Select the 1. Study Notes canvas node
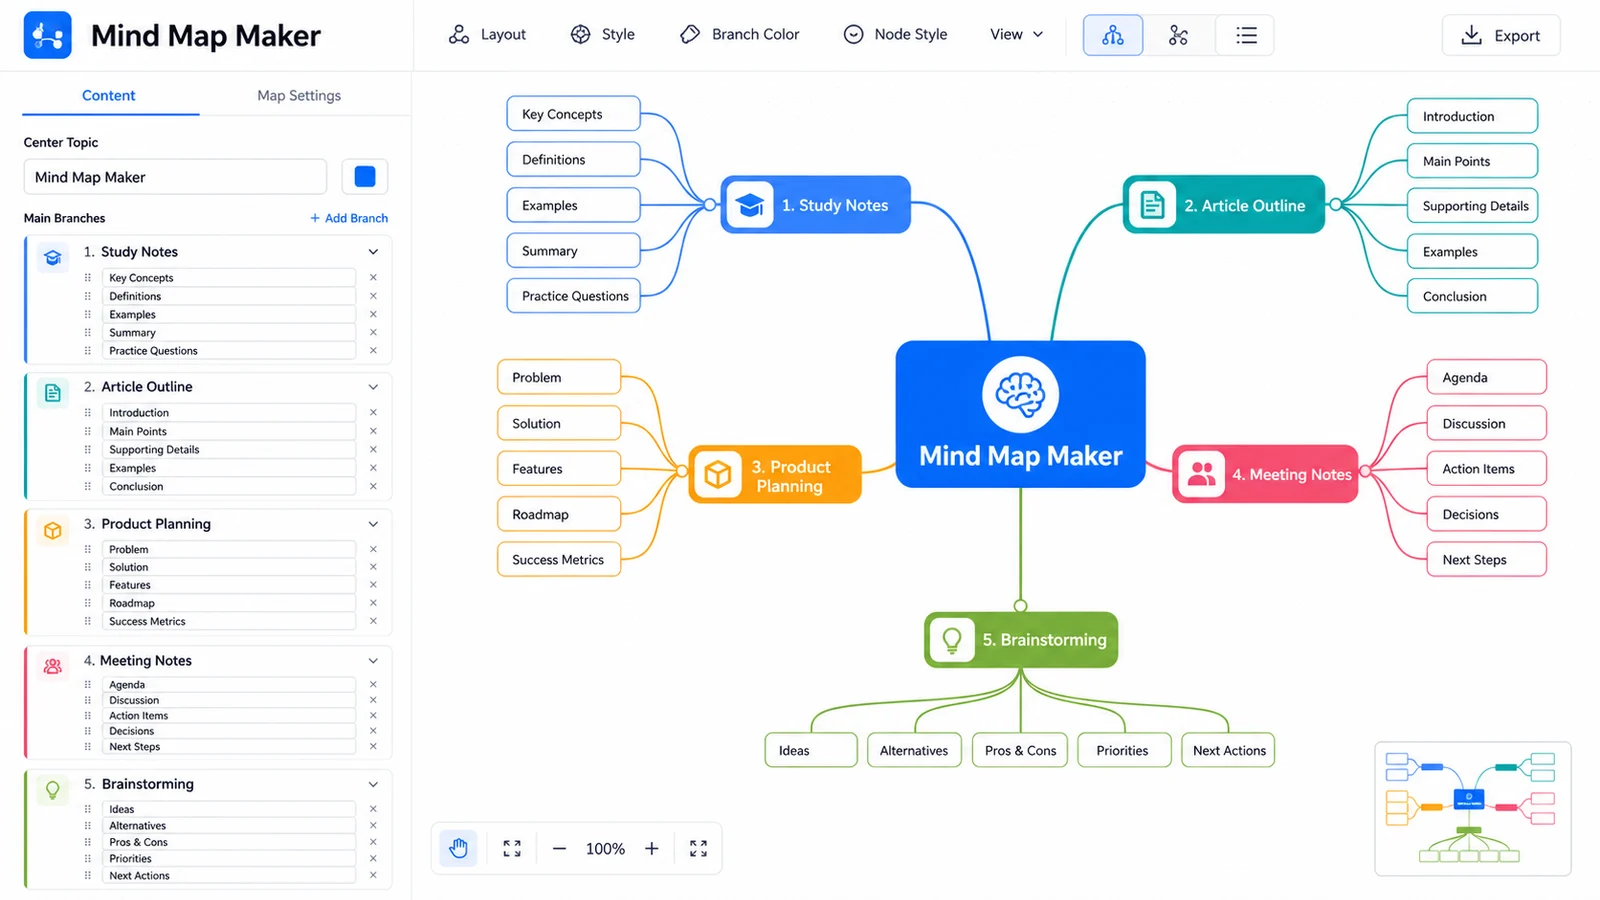 point(815,205)
